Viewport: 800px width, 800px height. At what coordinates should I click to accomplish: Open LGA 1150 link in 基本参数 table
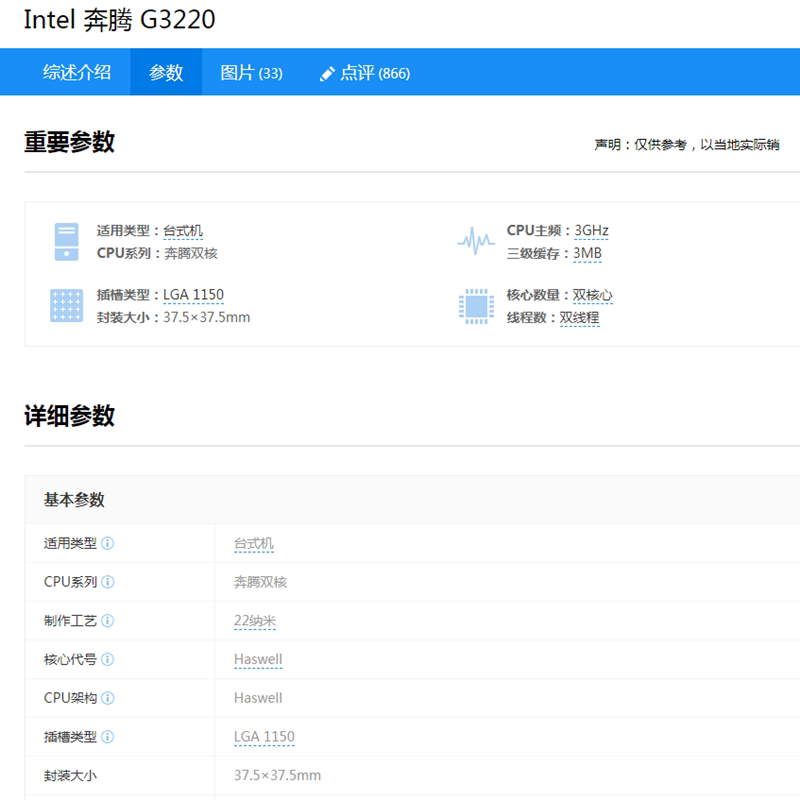(x=264, y=737)
